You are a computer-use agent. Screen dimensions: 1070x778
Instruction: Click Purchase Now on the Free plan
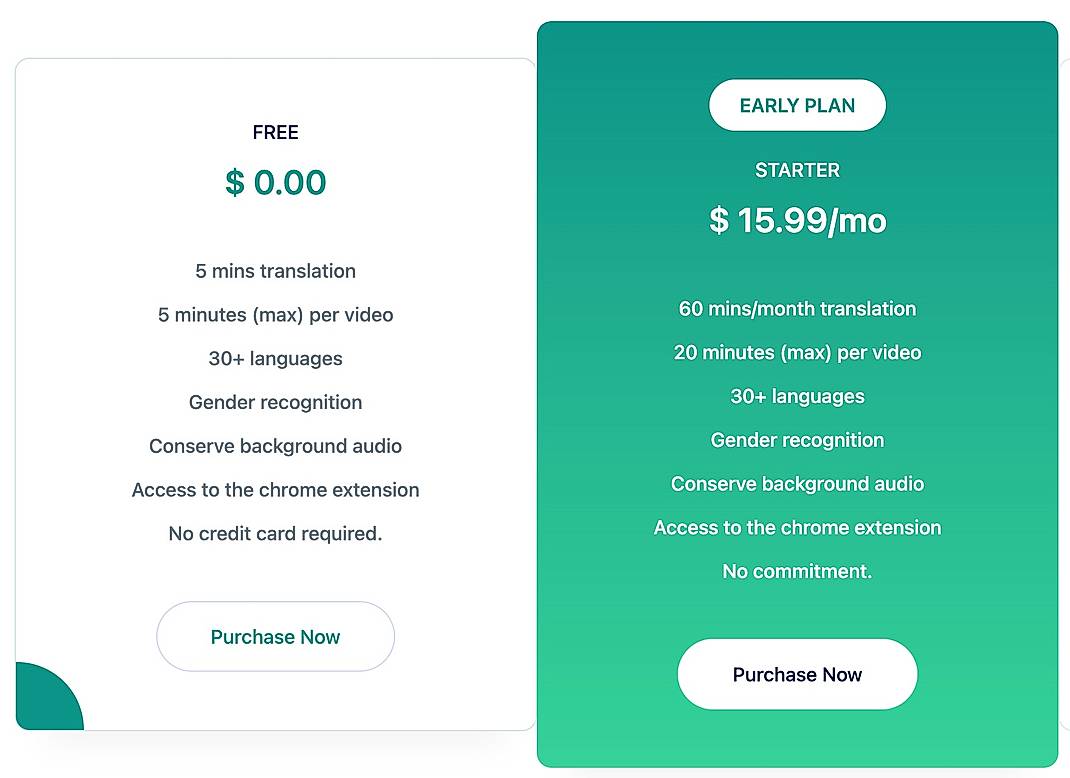coord(275,636)
